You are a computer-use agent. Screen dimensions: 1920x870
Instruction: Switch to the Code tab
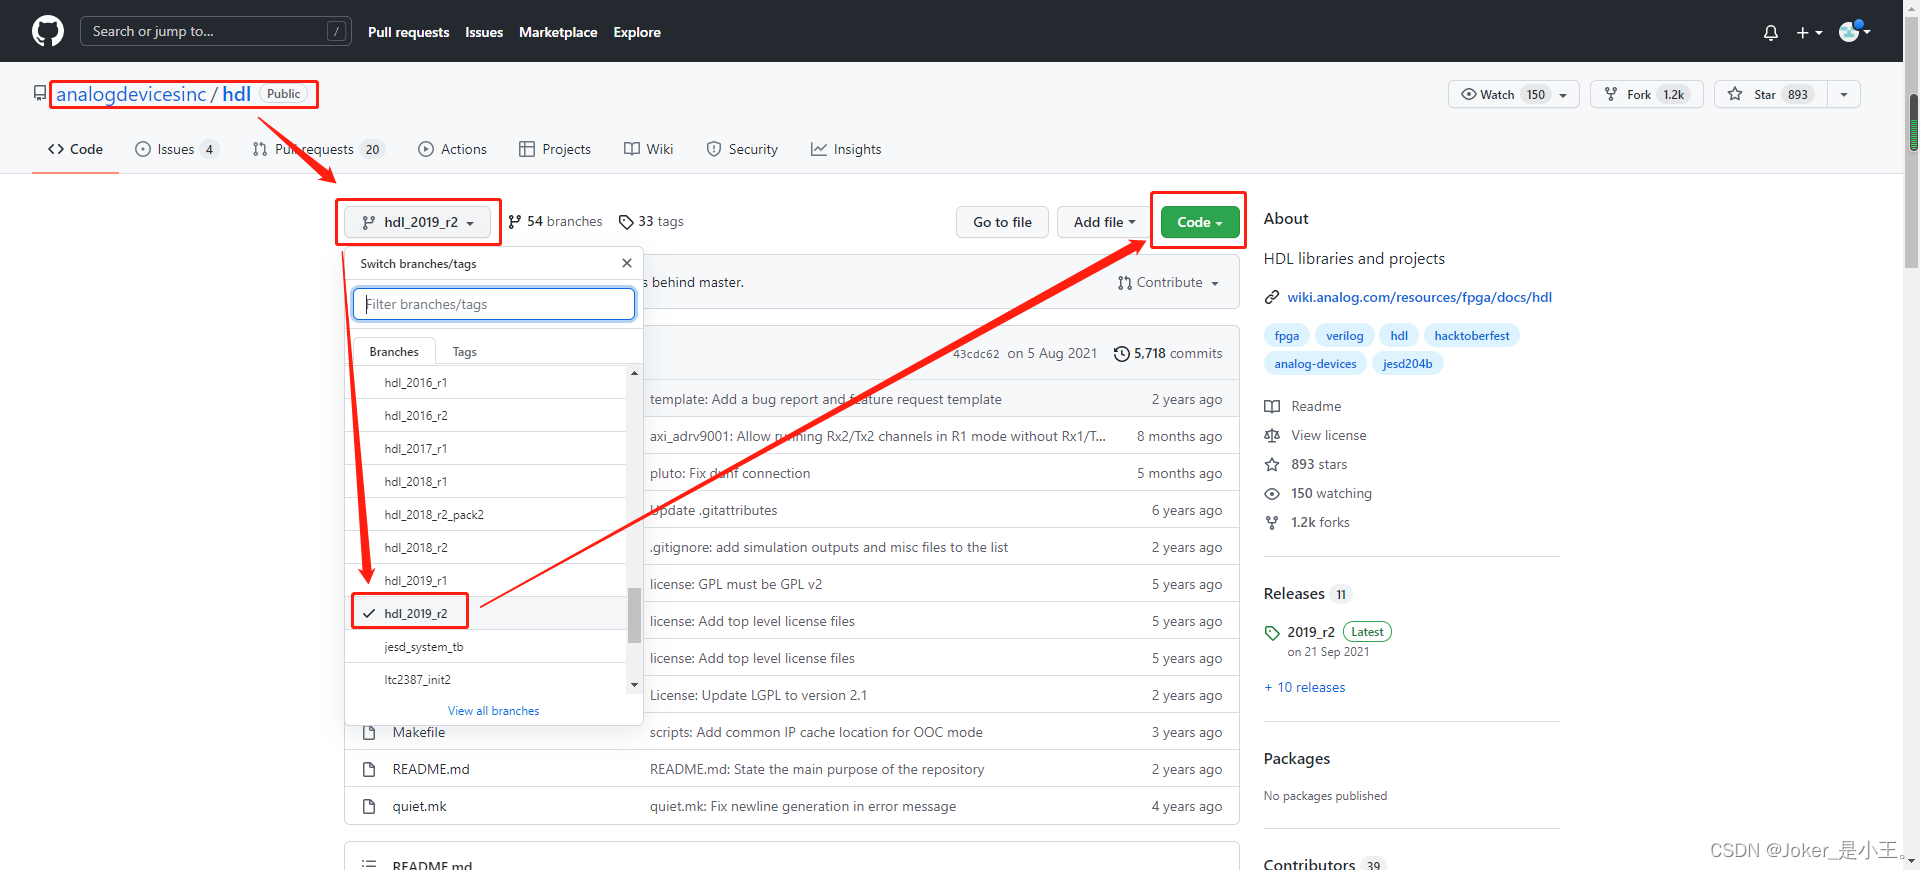click(75, 149)
